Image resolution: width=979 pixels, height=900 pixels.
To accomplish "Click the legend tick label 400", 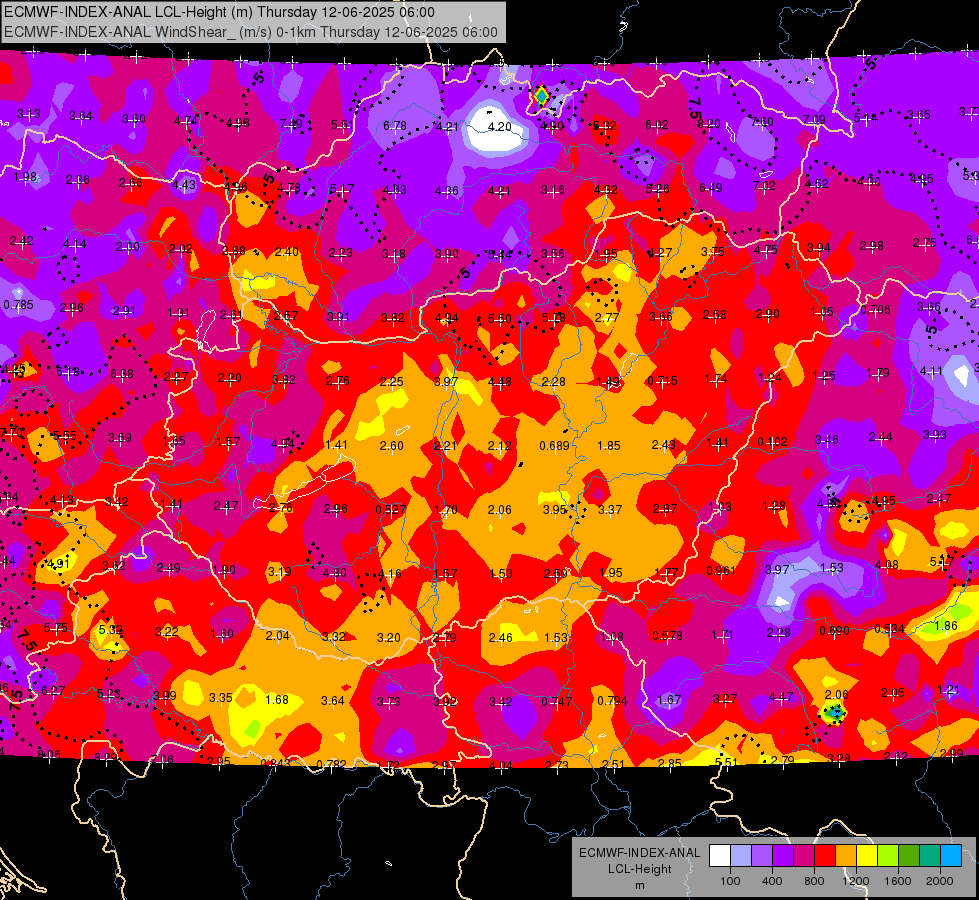I will pyautogui.click(x=772, y=881).
